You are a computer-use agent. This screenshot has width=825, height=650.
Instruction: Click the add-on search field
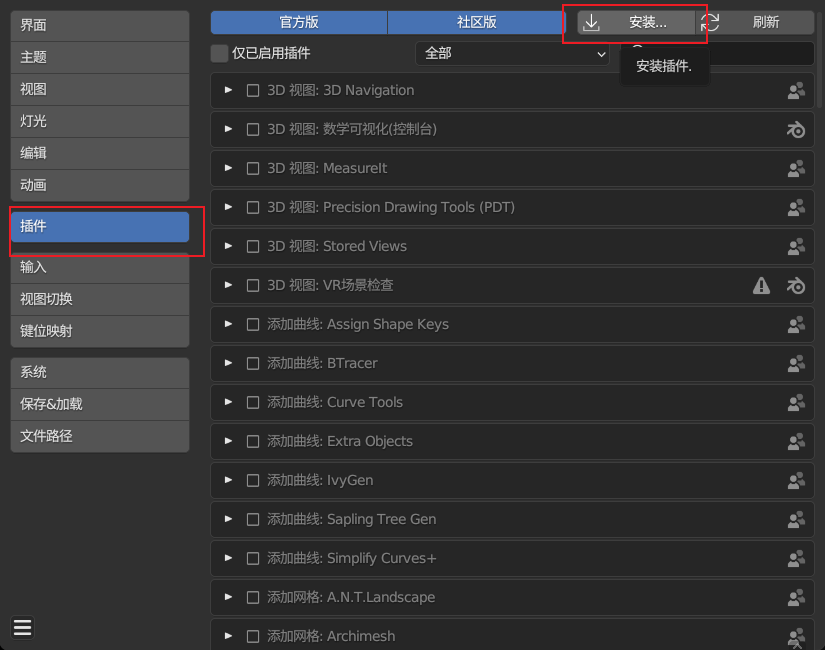(717, 54)
